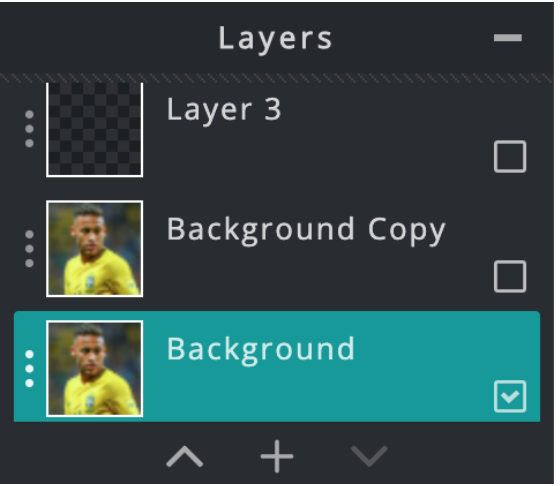Image resolution: width=560 pixels, height=486 pixels.
Task: Add a new layer with plus icon
Action: 277,456
